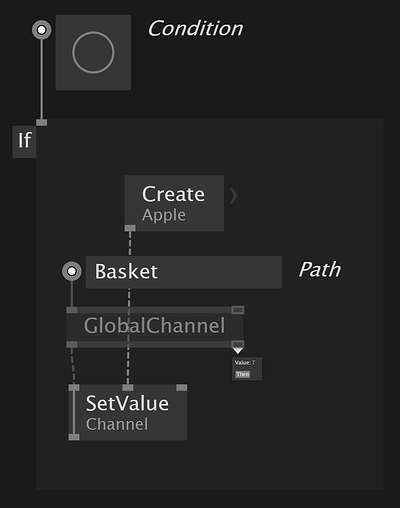Image resolution: width=400 pixels, height=508 pixels.
Task: Click the Condition input connector circle
Action: pyautogui.click(x=42, y=30)
